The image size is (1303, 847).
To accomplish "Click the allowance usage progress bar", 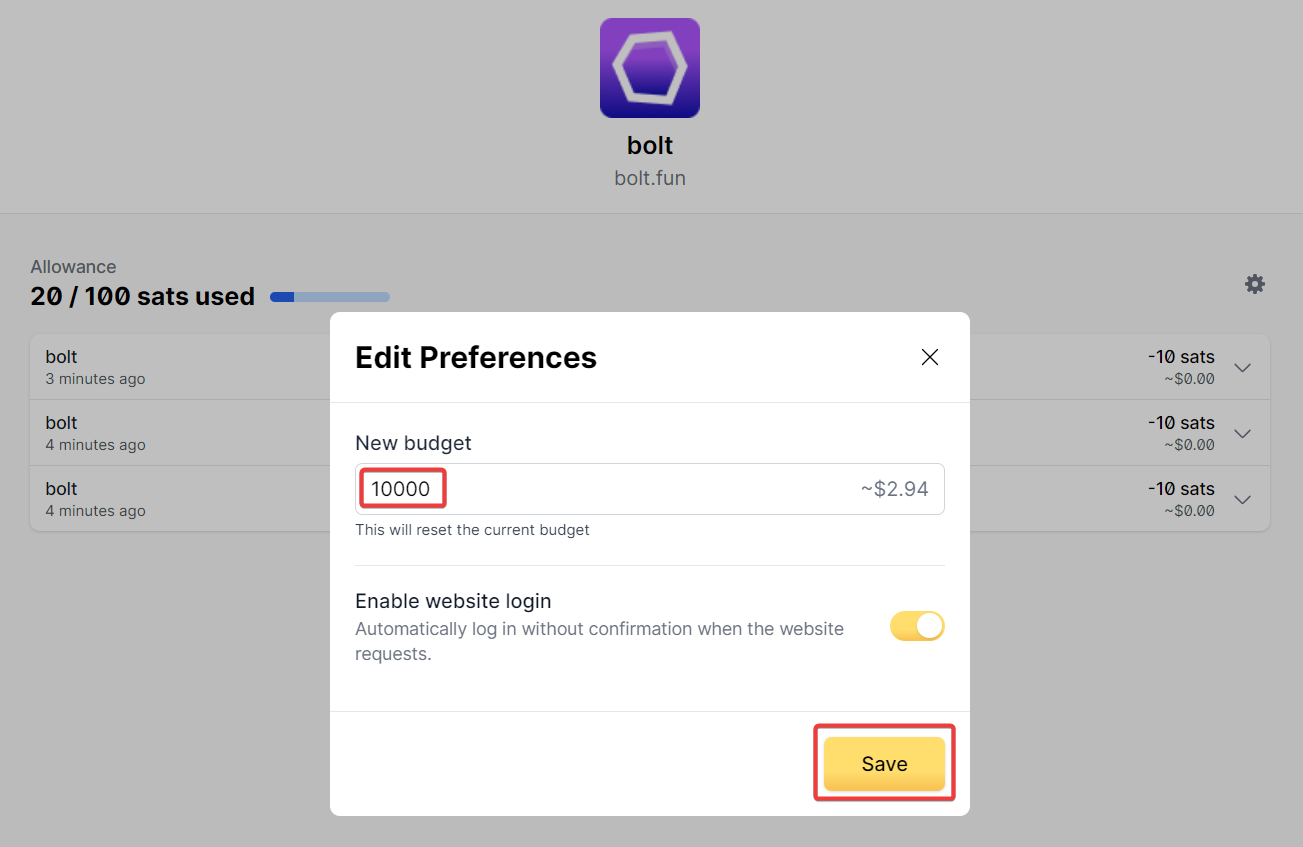I will pos(330,297).
